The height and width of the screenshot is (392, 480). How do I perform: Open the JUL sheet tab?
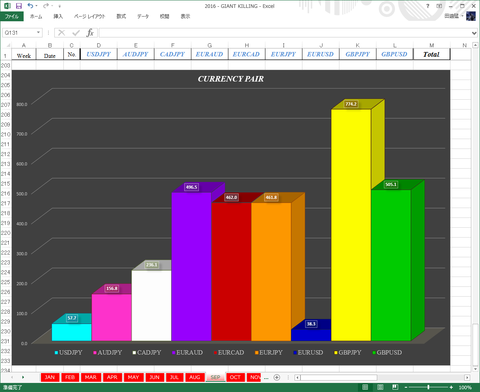174,377
